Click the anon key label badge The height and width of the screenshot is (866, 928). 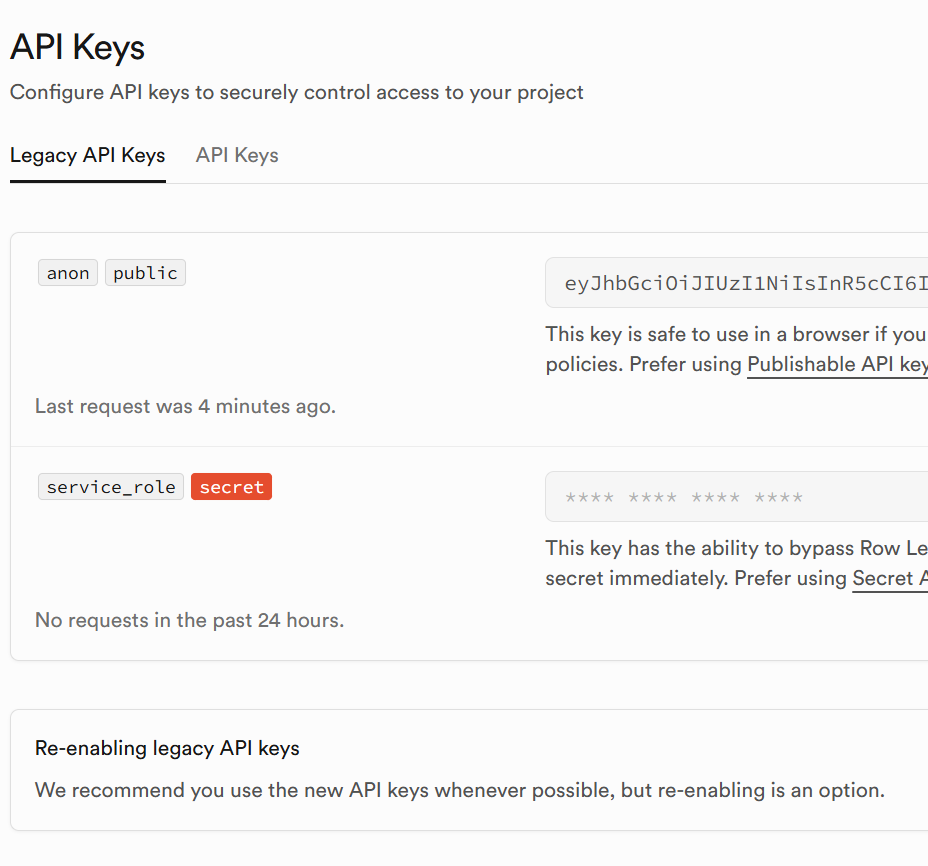pos(68,273)
